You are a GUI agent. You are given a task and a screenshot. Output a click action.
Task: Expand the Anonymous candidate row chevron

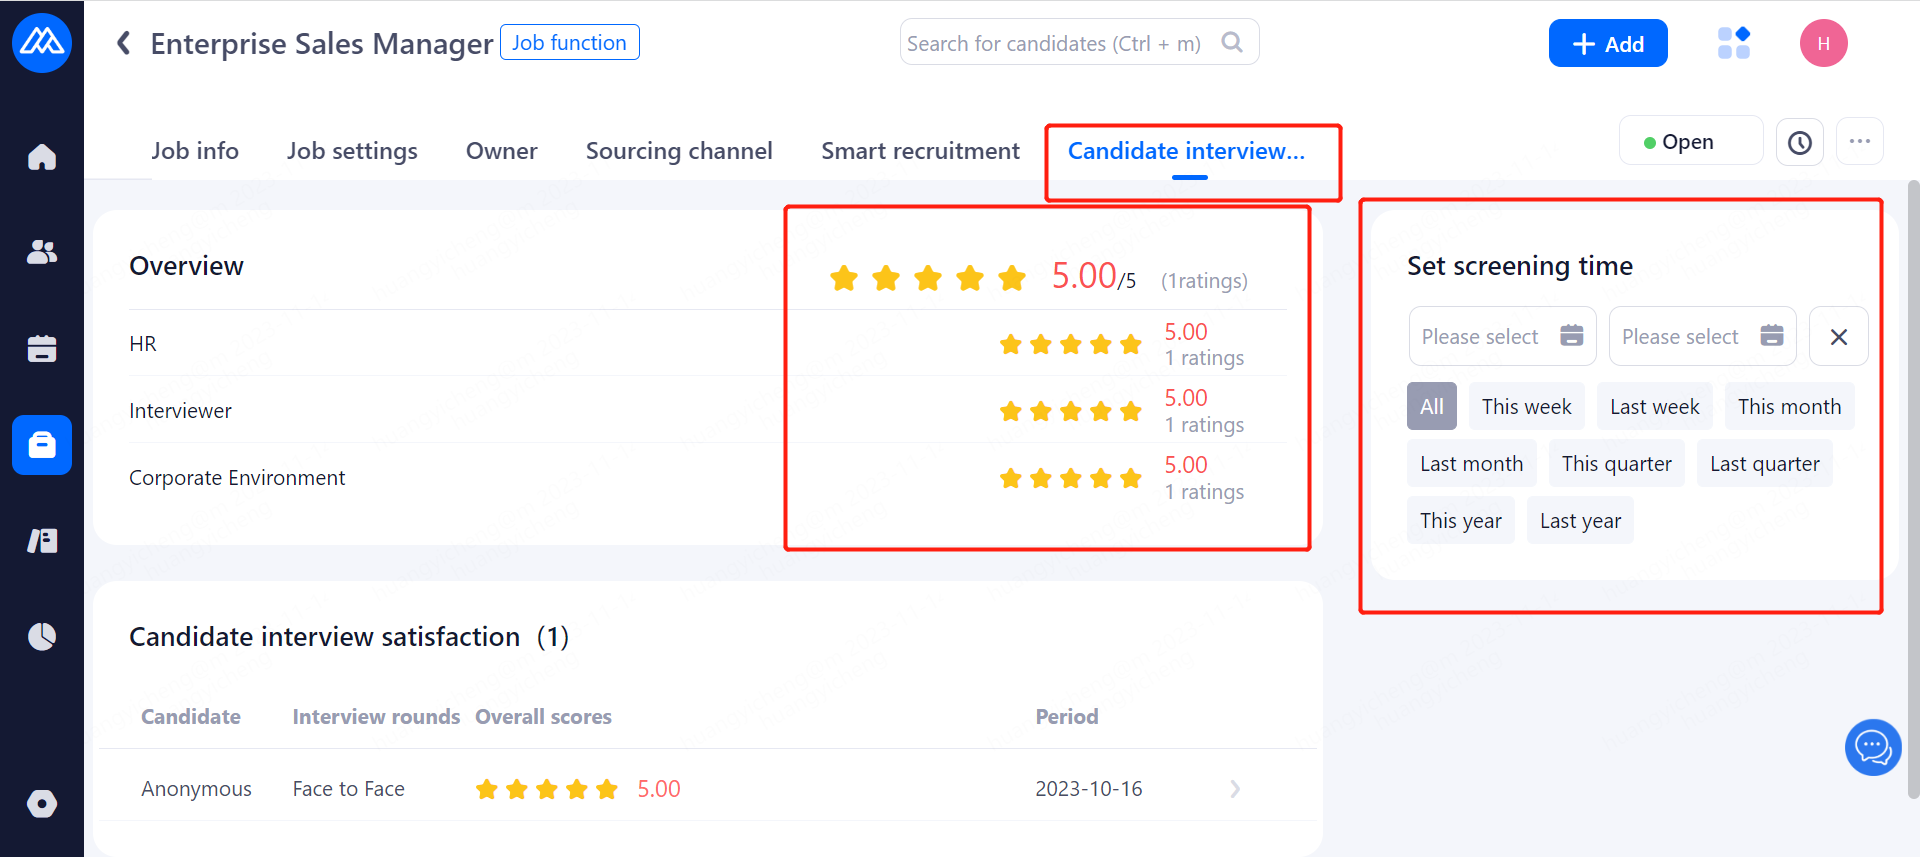pos(1235,789)
